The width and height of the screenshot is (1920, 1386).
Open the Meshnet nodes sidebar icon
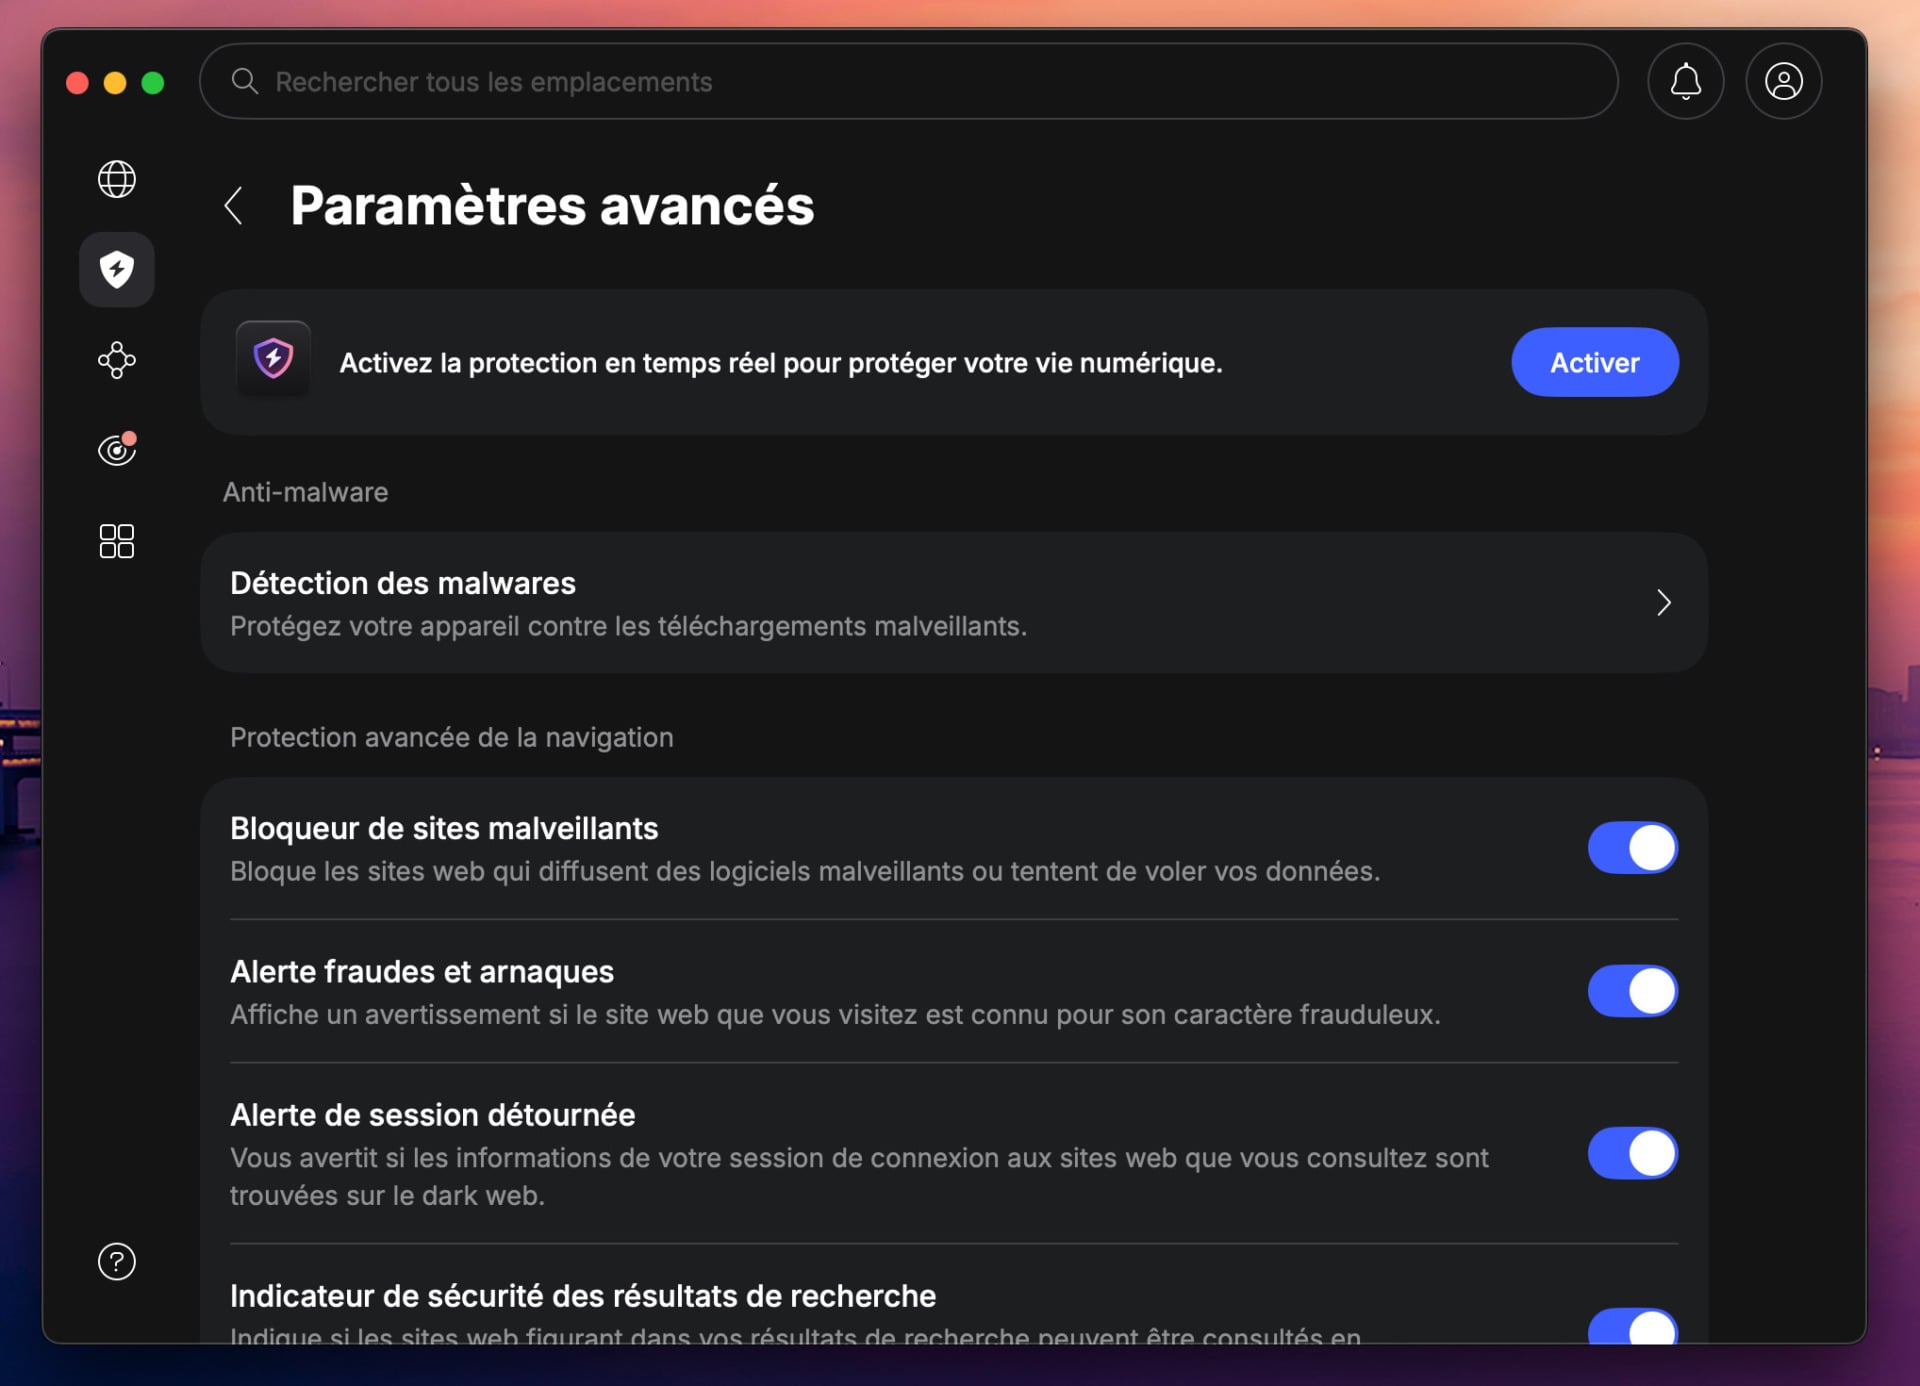point(117,360)
